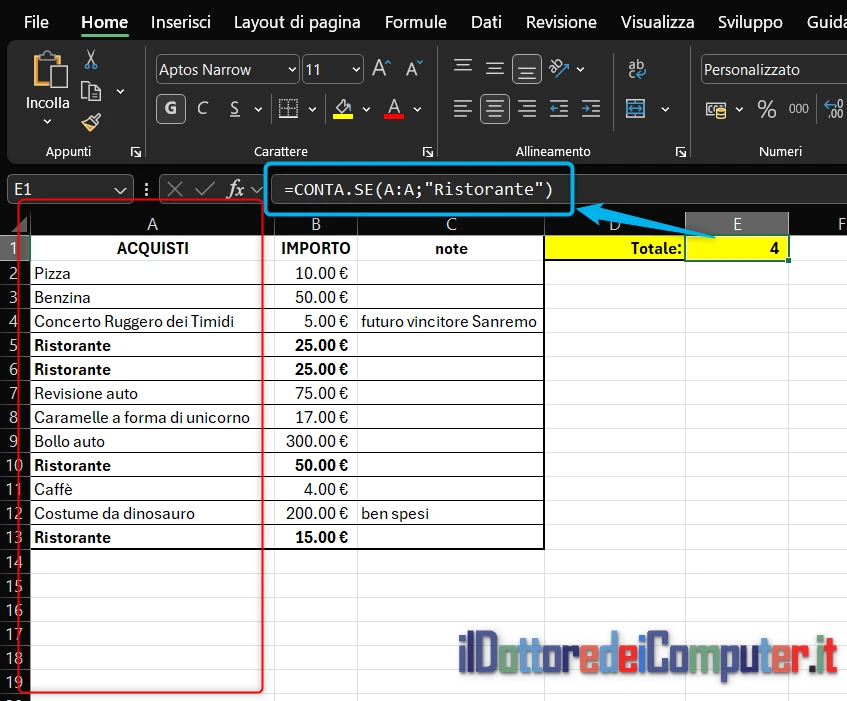847x701 pixels.
Task: Expand underline style options arrow
Action: point(258,109)
